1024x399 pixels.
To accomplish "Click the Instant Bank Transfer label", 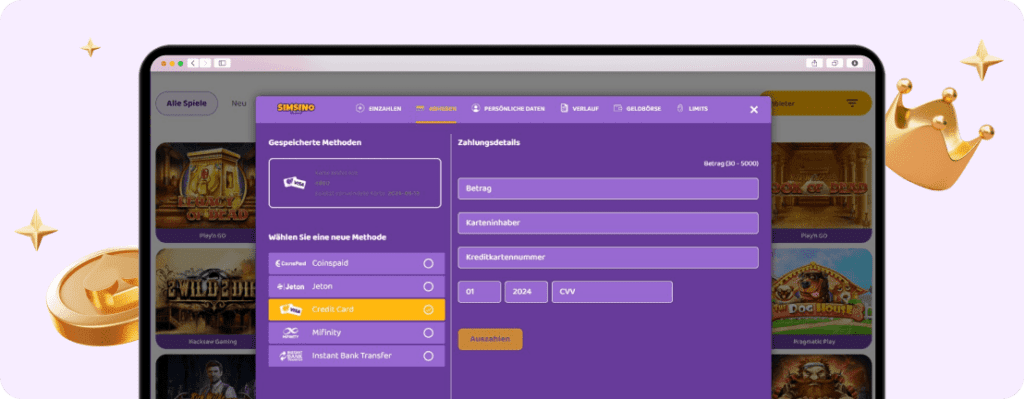I will 352,356.
